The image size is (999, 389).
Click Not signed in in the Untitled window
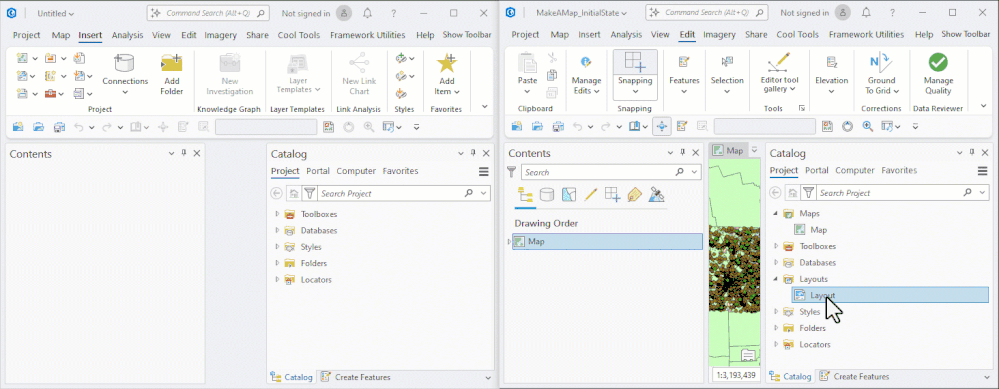pos(306,13)
